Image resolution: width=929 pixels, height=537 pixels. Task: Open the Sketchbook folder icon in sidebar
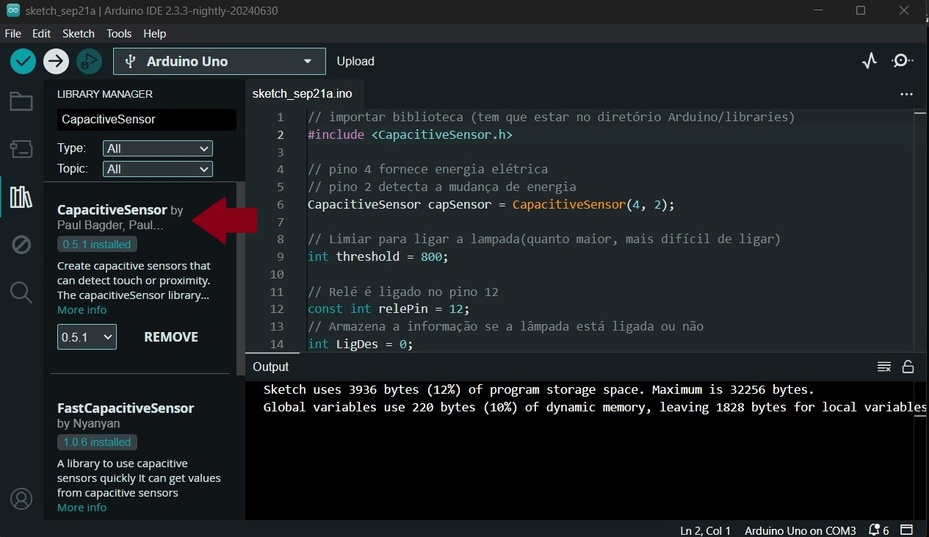(21, 101)
